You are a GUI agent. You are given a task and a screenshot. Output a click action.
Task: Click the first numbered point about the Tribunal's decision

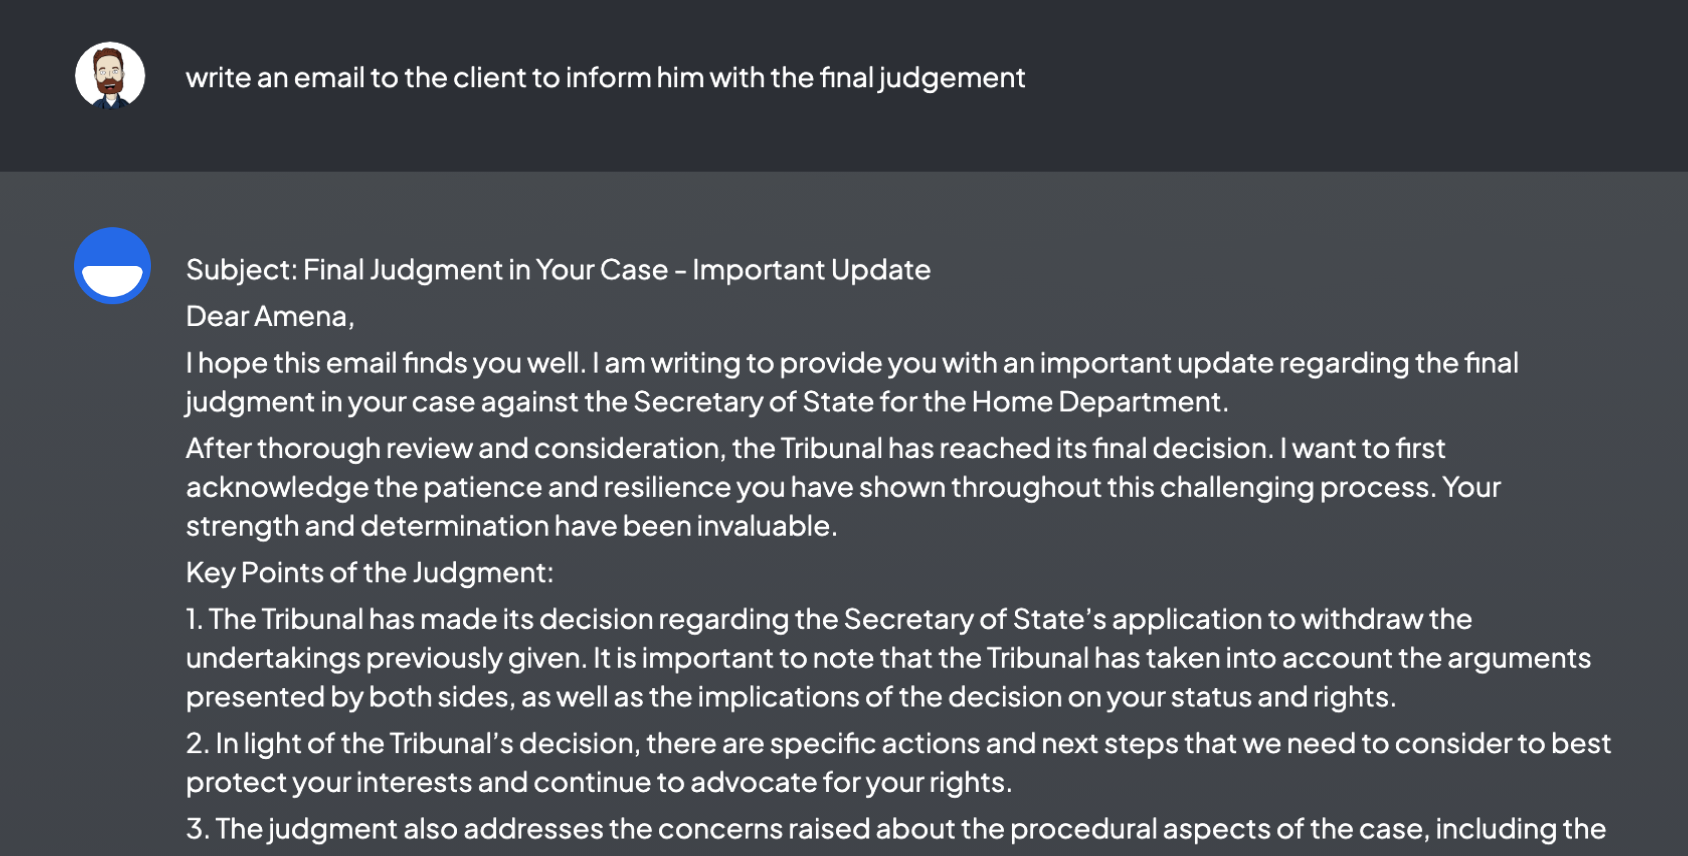[x=828, y=619]
